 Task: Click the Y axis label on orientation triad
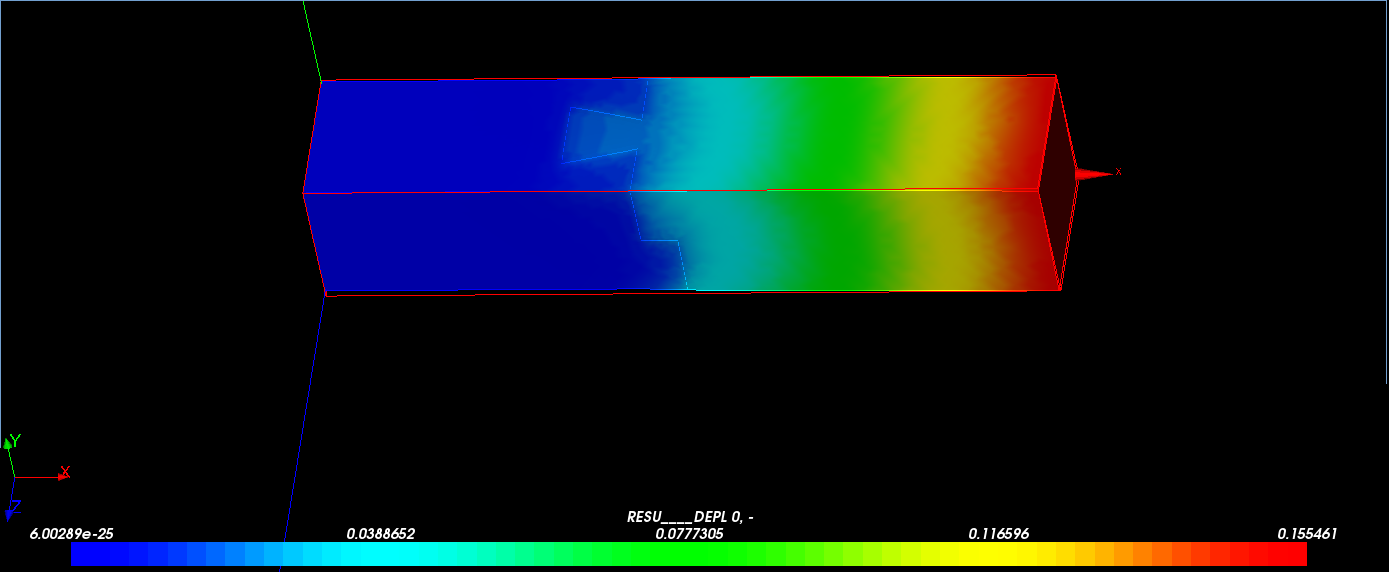tap(15, 440)
